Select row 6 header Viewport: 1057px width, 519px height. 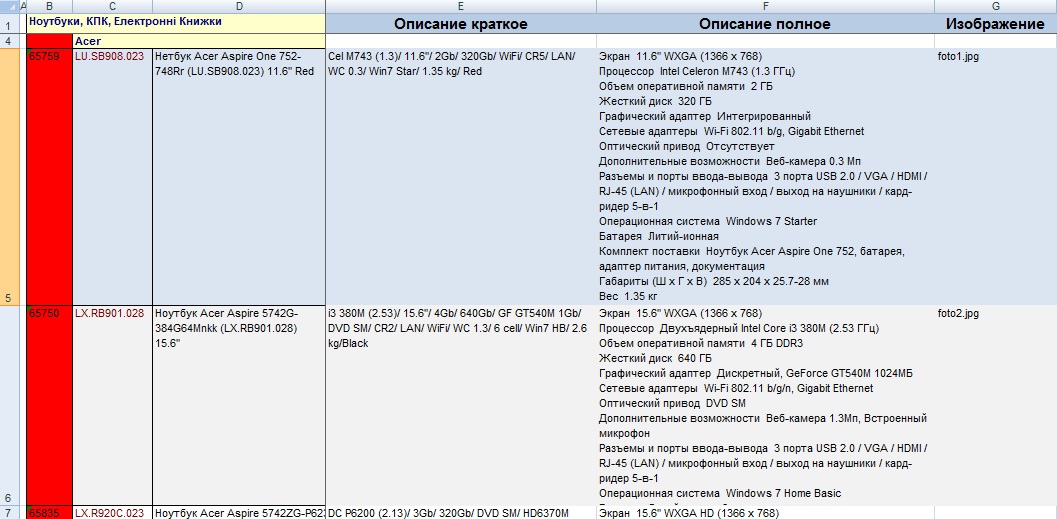9,405
